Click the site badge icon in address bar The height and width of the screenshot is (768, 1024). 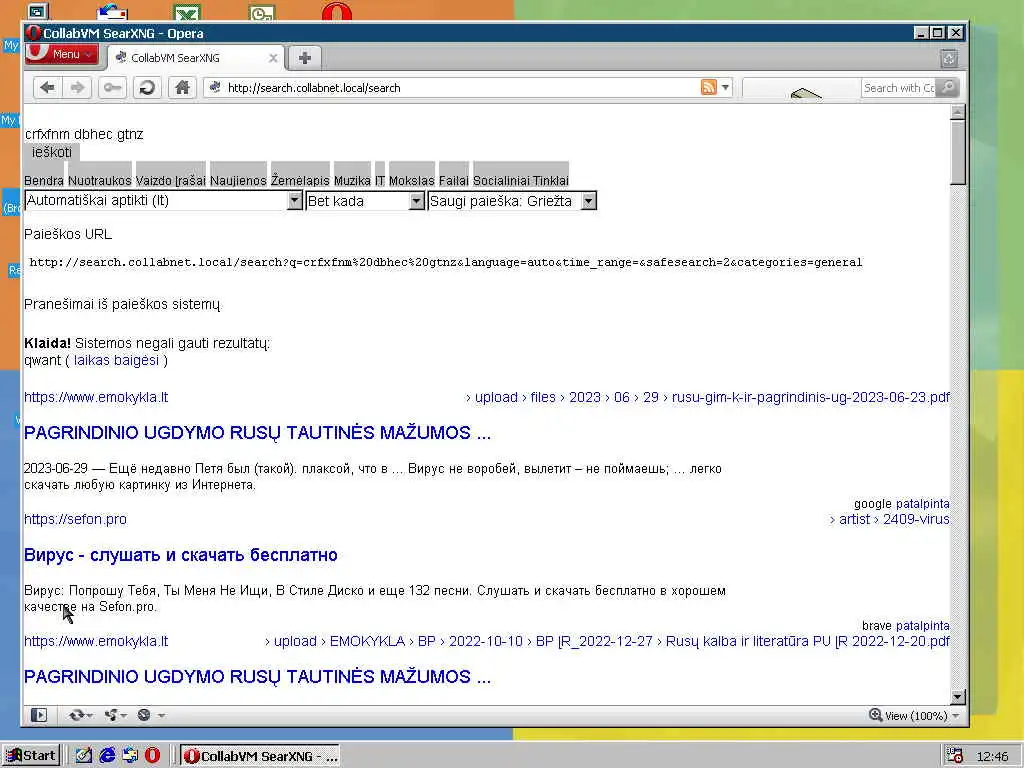pyautogui.click(x=215, y=87)
